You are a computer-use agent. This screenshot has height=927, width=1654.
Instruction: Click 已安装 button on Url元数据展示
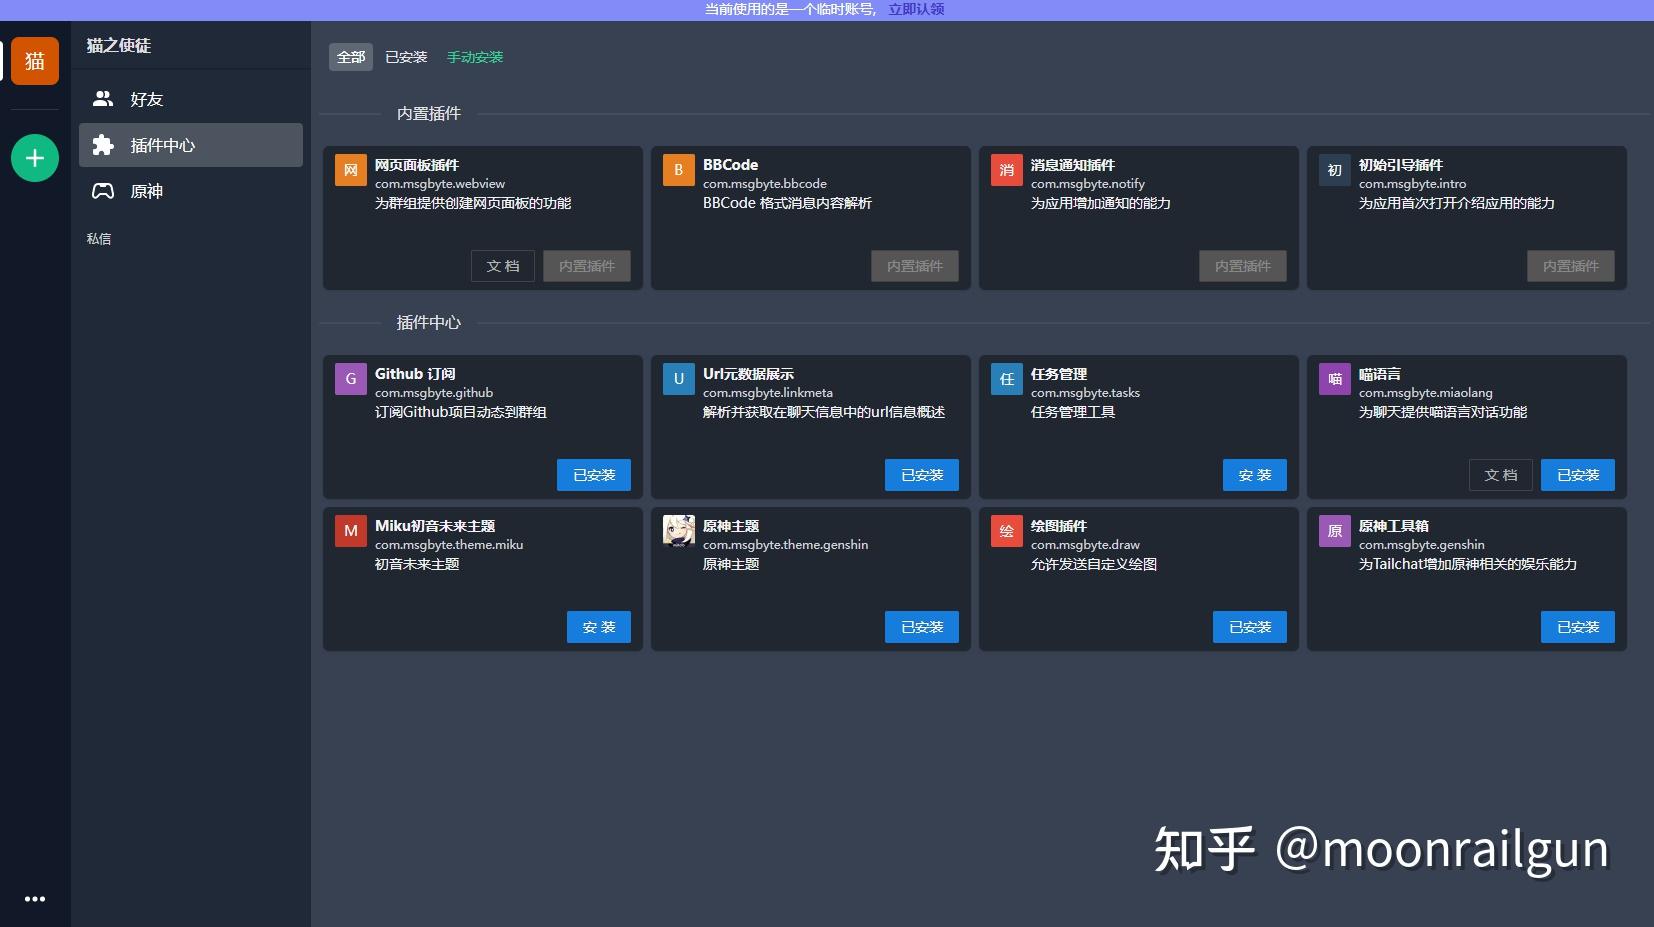922,475
